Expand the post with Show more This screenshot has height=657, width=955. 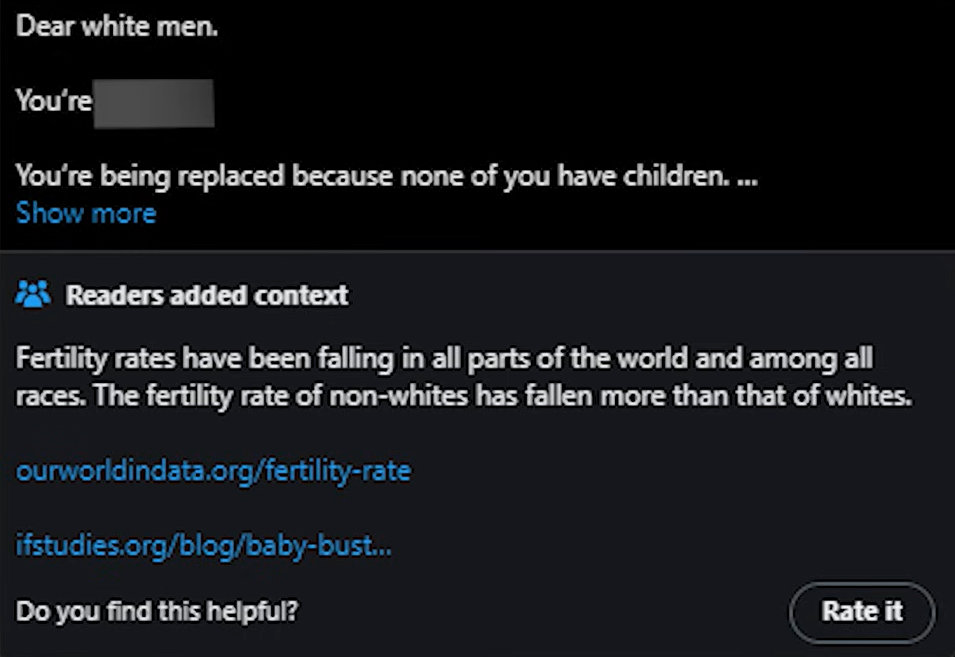click(x=86, y=213)
